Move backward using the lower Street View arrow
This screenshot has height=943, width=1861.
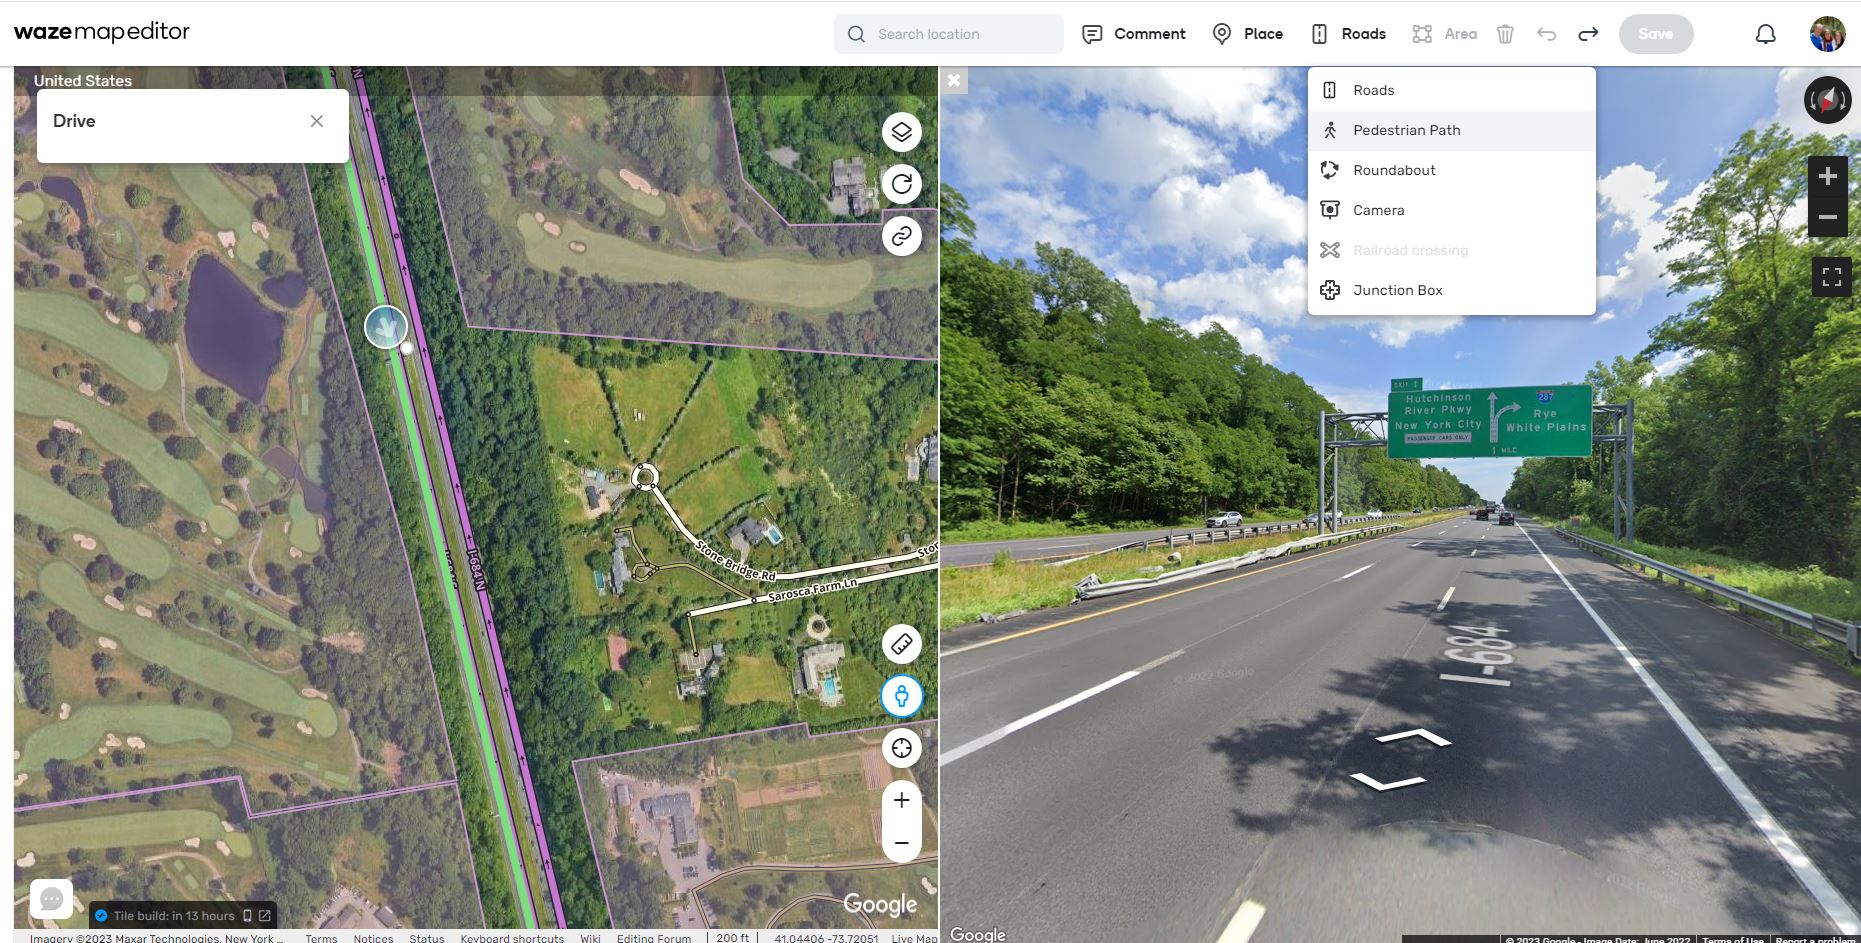tap(1388, 781)
